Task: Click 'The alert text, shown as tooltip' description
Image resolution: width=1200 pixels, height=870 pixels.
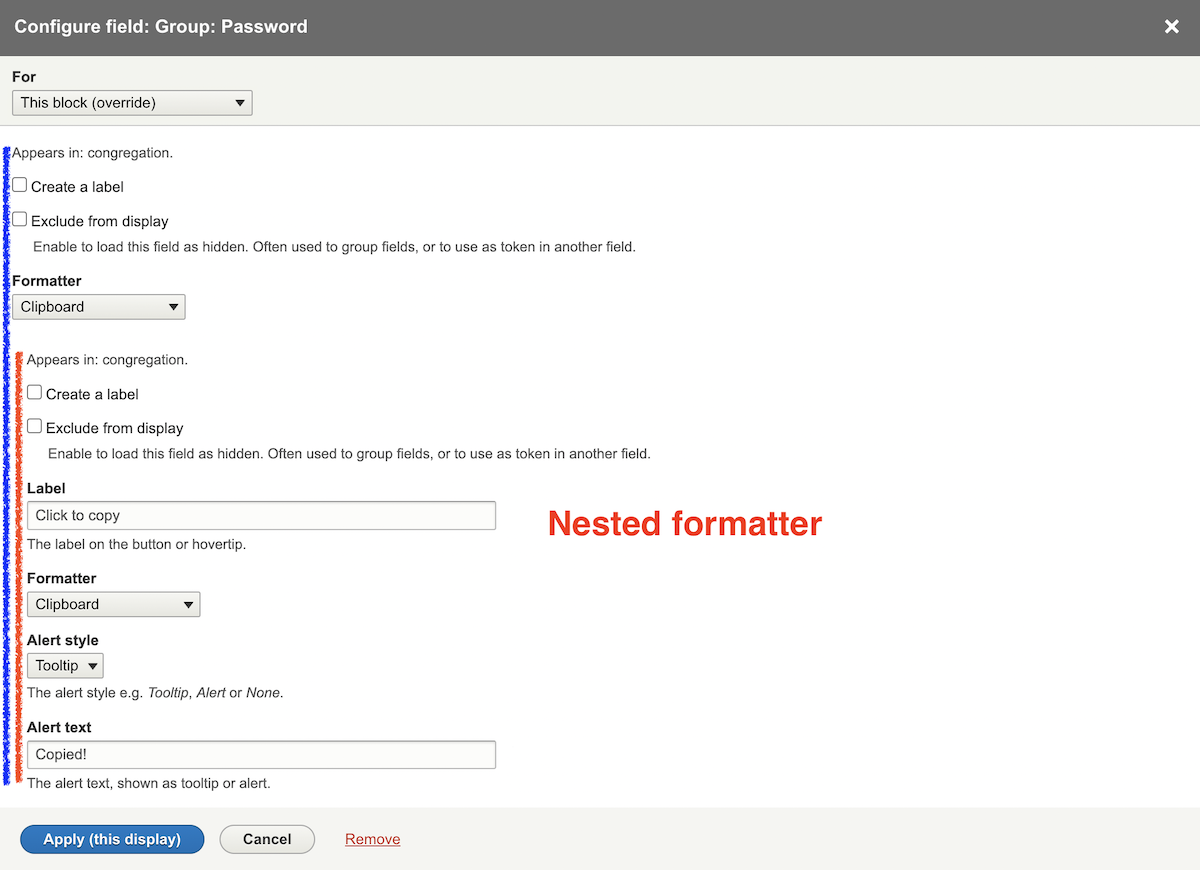Action: pyautogui.click(x=149, y=783)
